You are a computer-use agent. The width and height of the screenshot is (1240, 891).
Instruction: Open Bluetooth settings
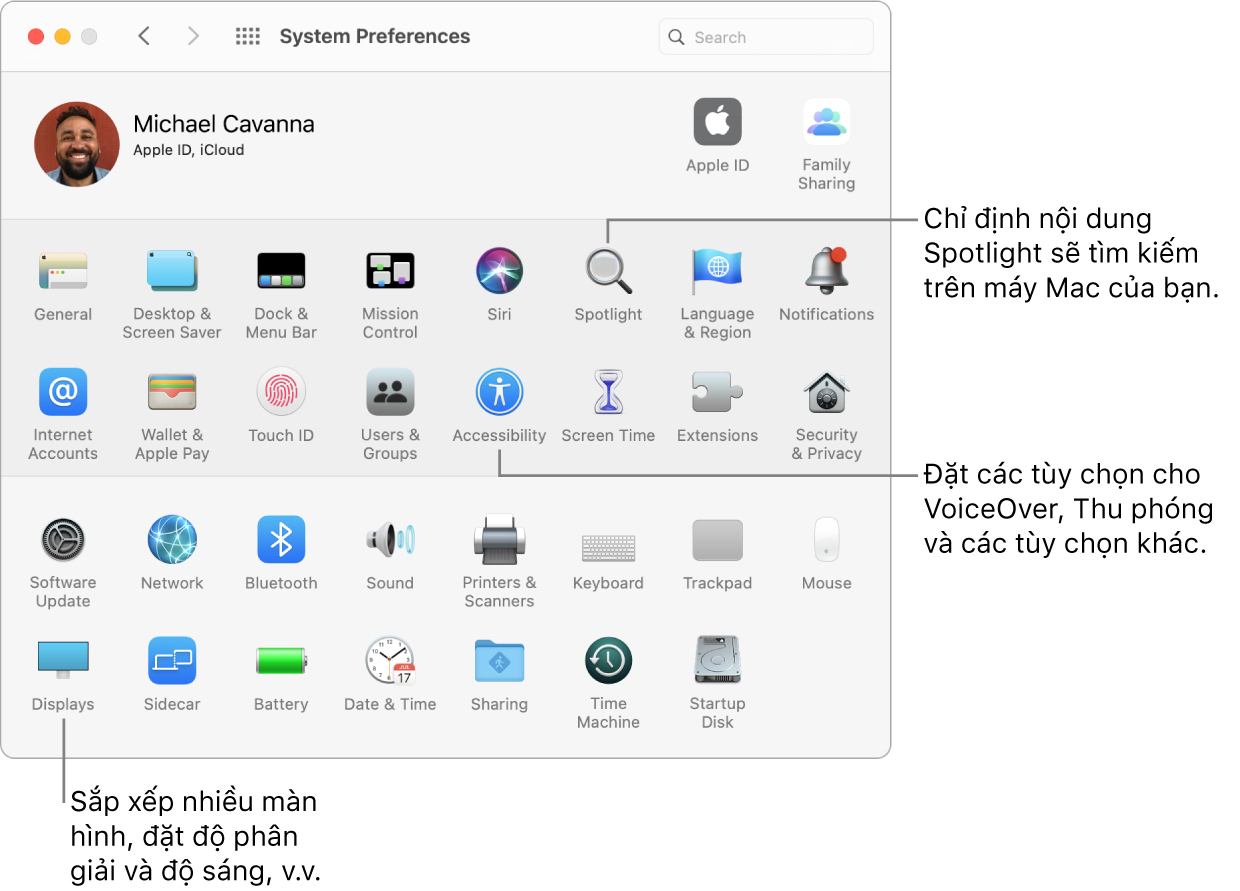click(281, 540)
